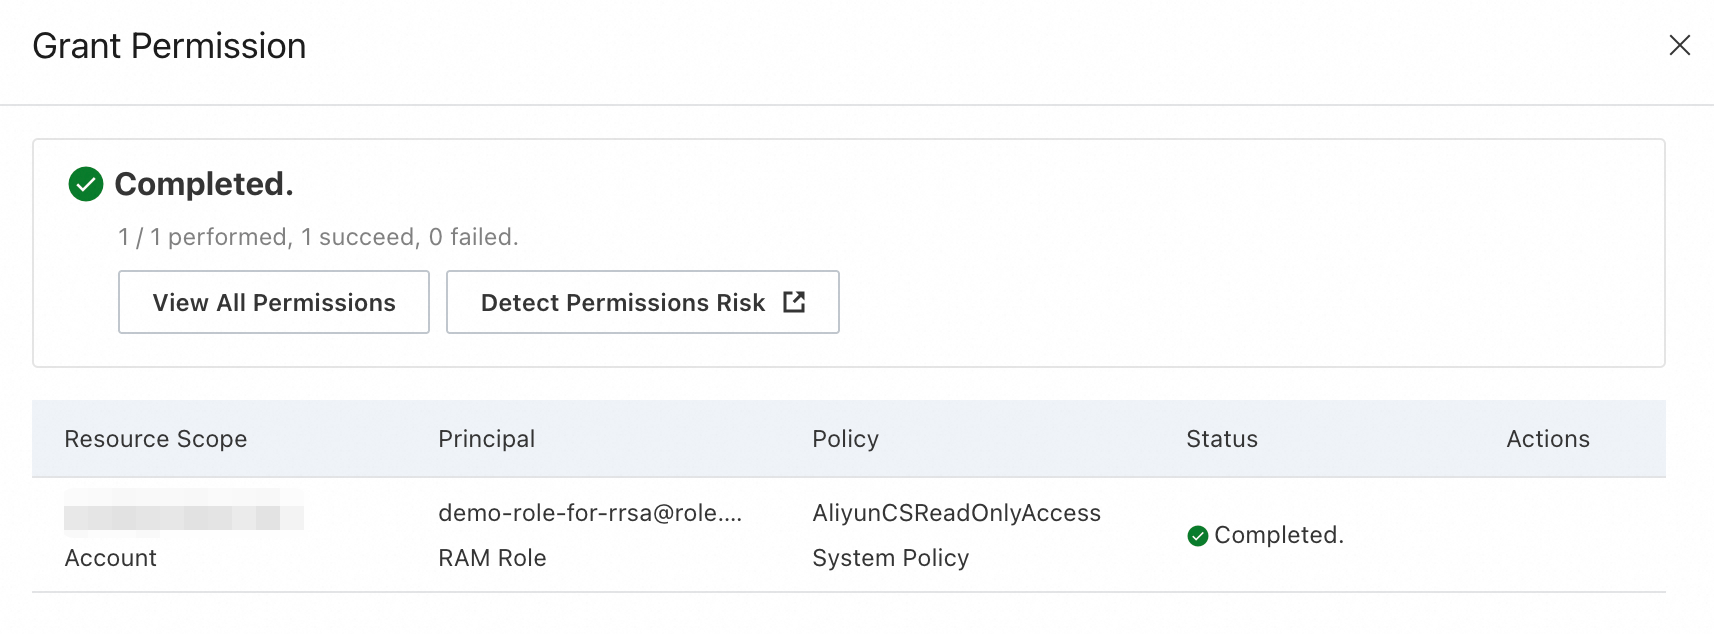The width and height of the screenshot is (1714, 634).
Task: Click the Status column header
Action: pyautogui.click(x=1221, y=439)
